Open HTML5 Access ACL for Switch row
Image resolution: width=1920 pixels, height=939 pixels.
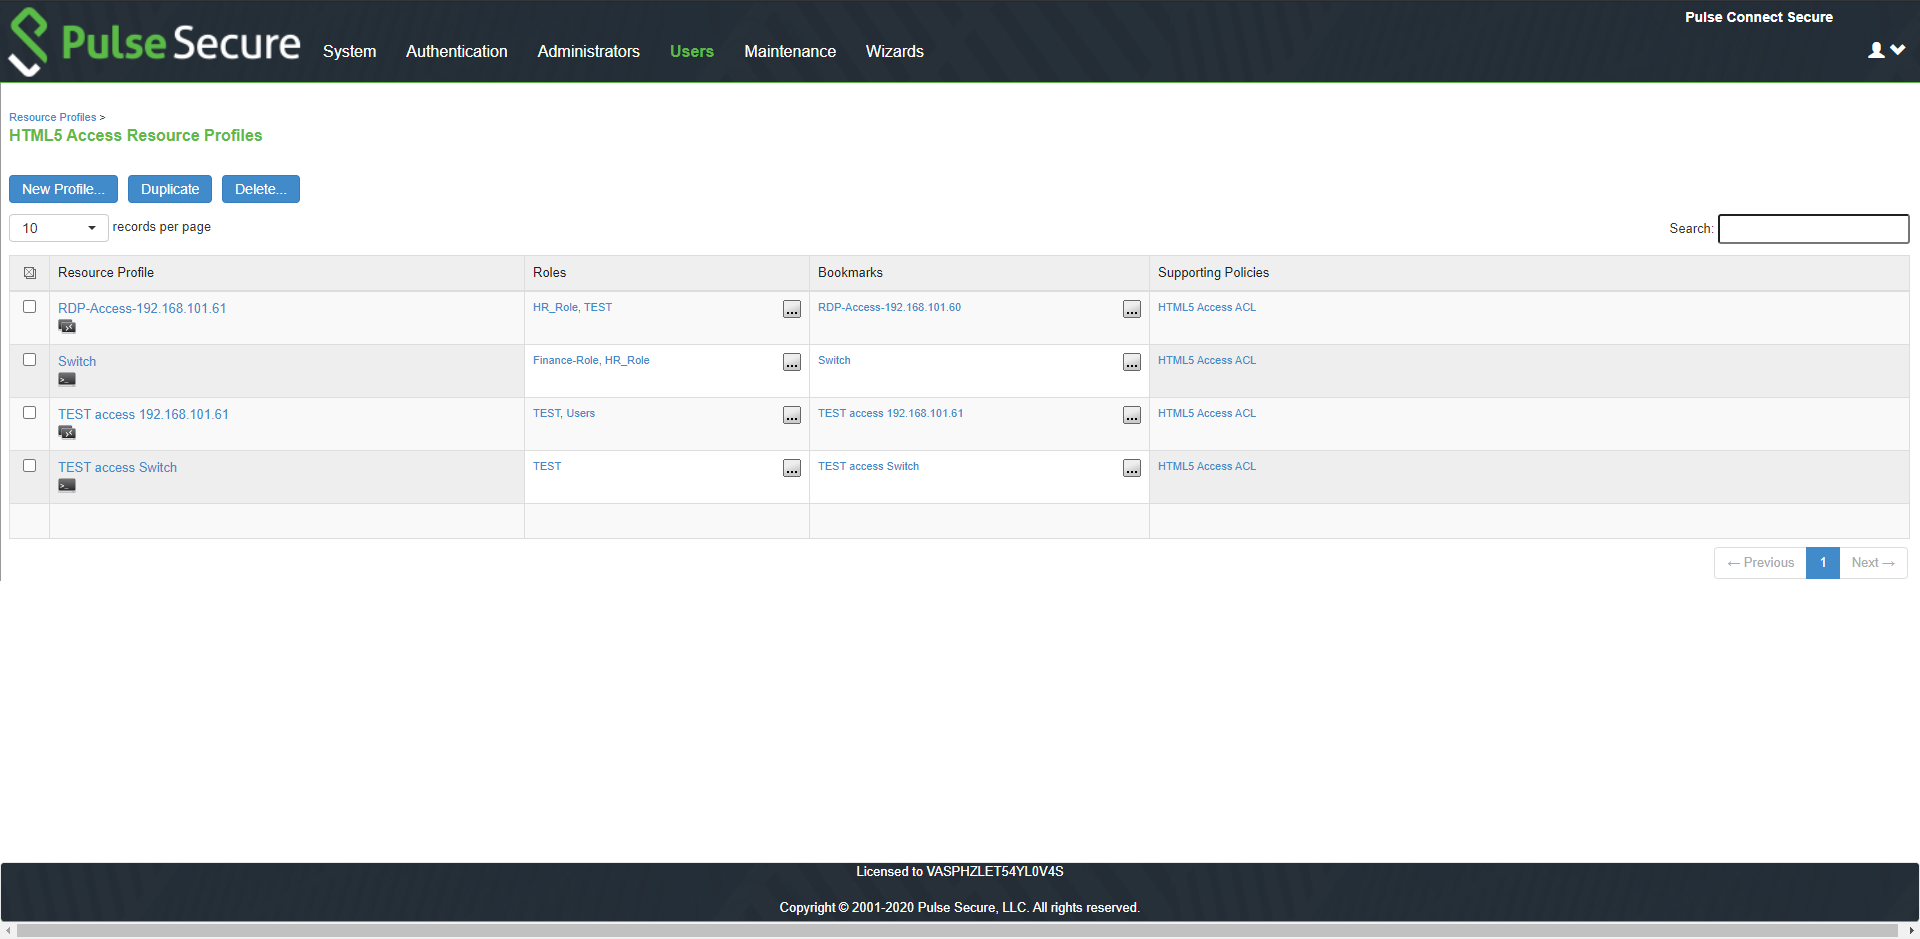1207,360
